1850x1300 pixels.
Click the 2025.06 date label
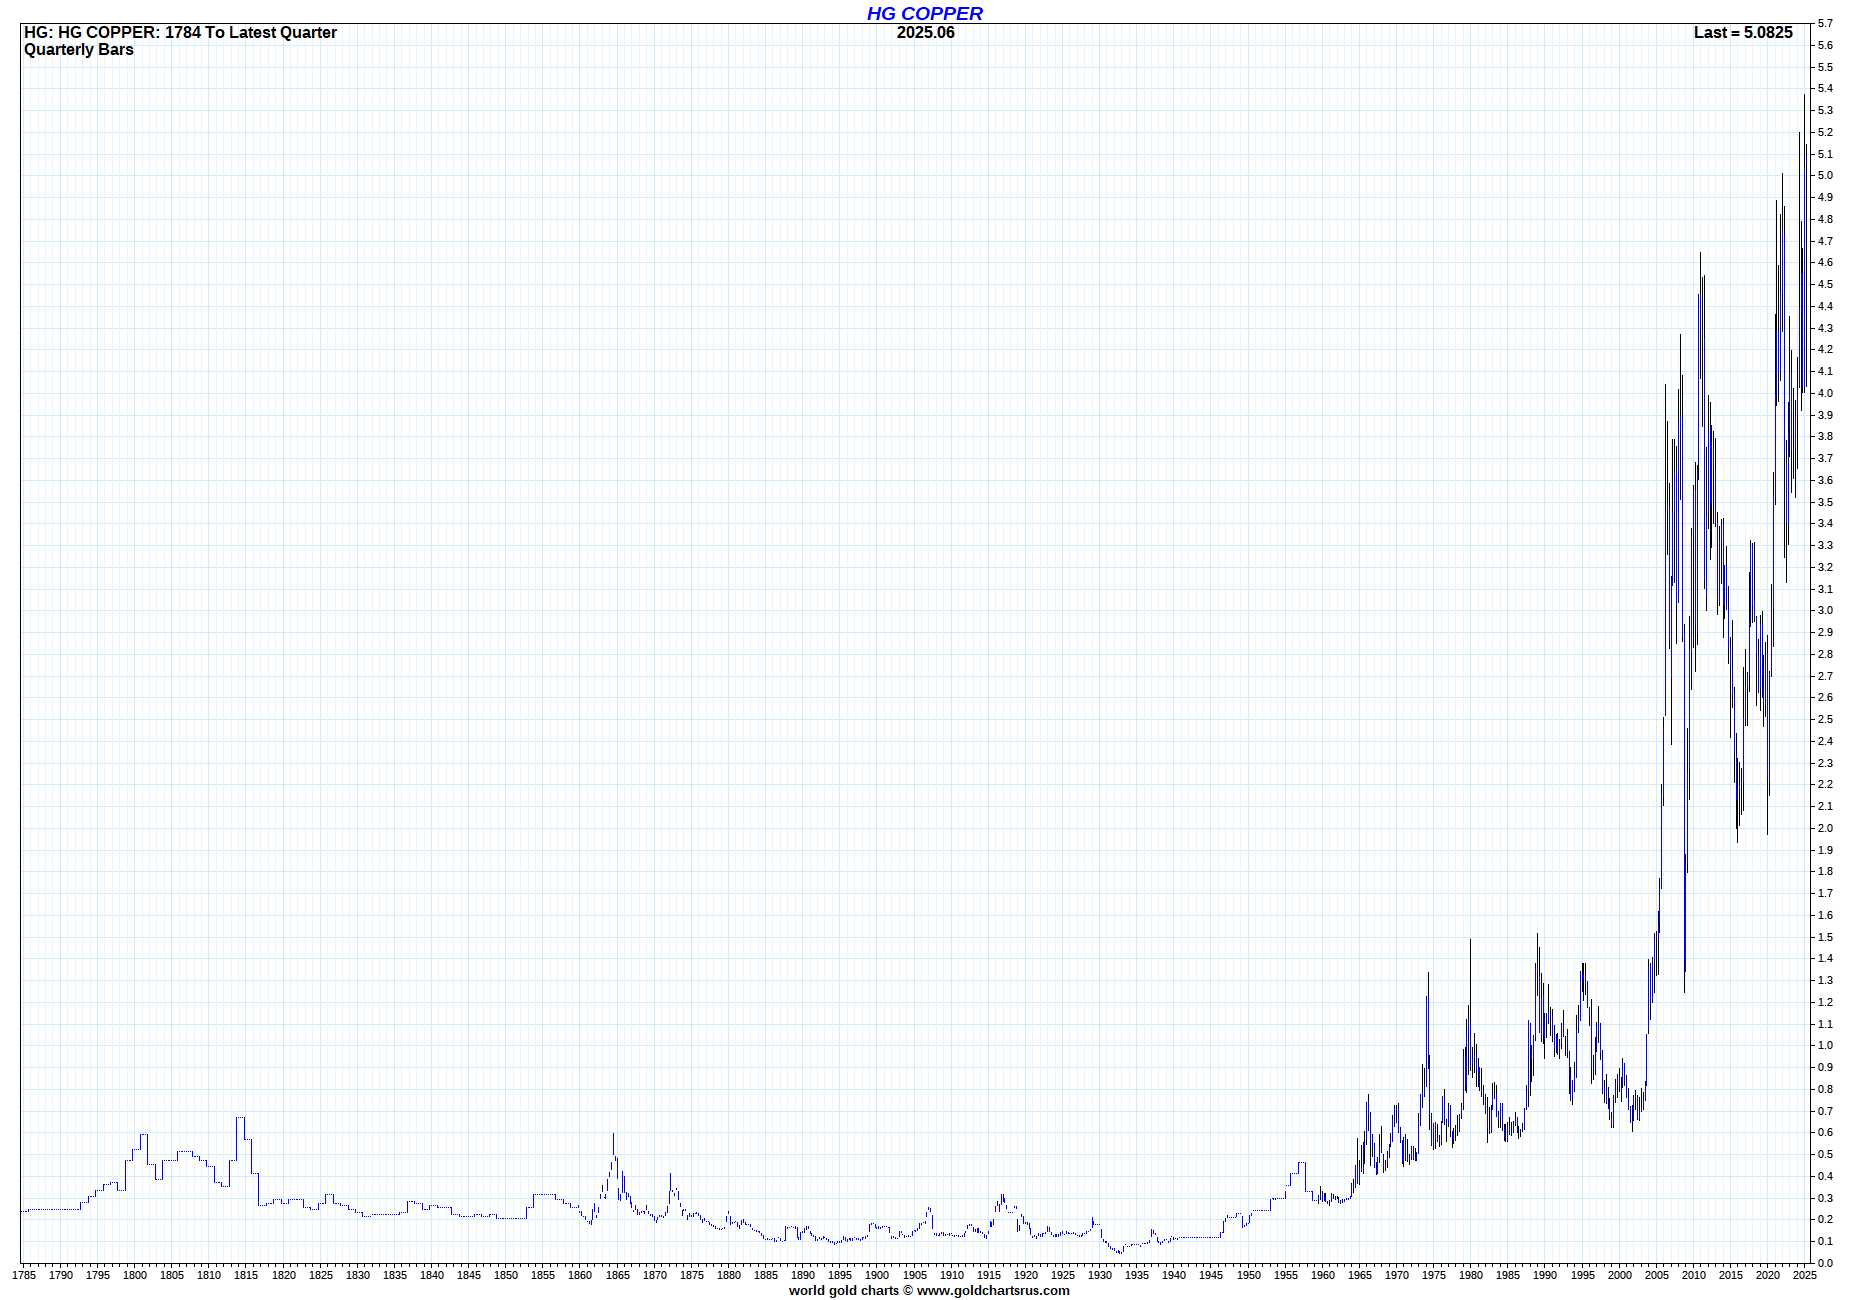click(x=925, y=32)
